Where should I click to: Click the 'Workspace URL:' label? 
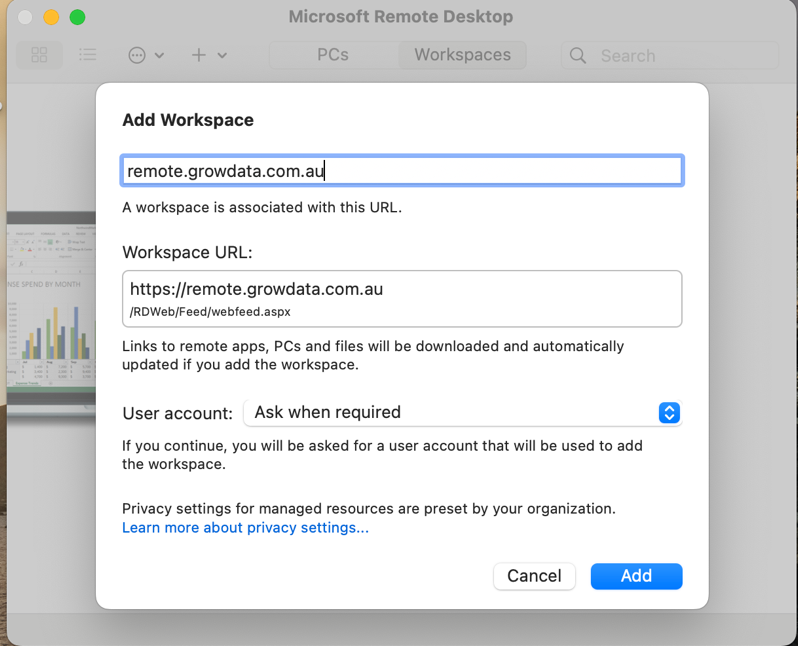[x=187, y=252]
